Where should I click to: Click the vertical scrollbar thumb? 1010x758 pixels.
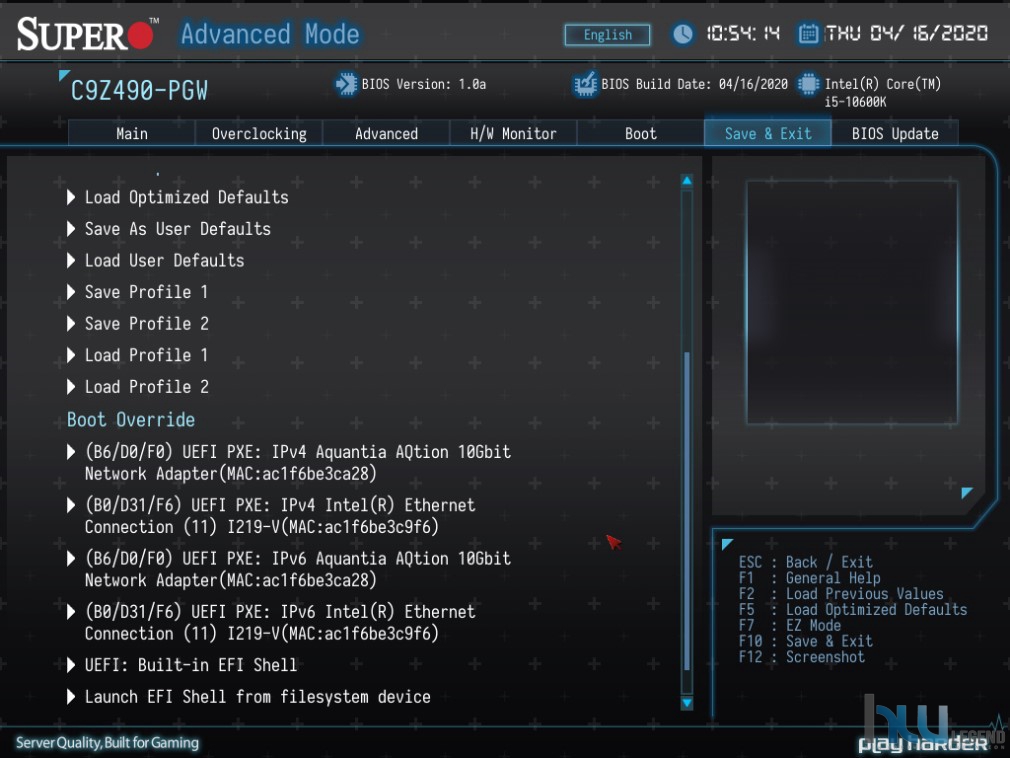coord(687,511)
